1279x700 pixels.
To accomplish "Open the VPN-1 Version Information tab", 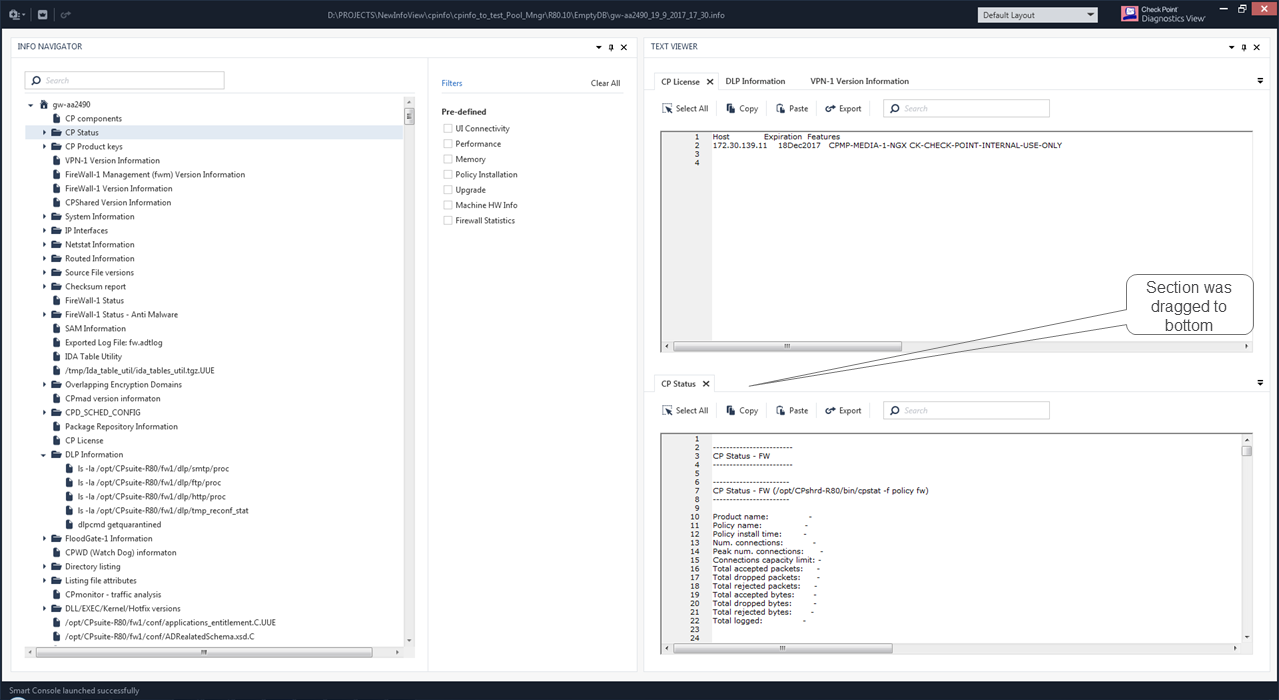I will pyautogui.click(x=859, y=81).
